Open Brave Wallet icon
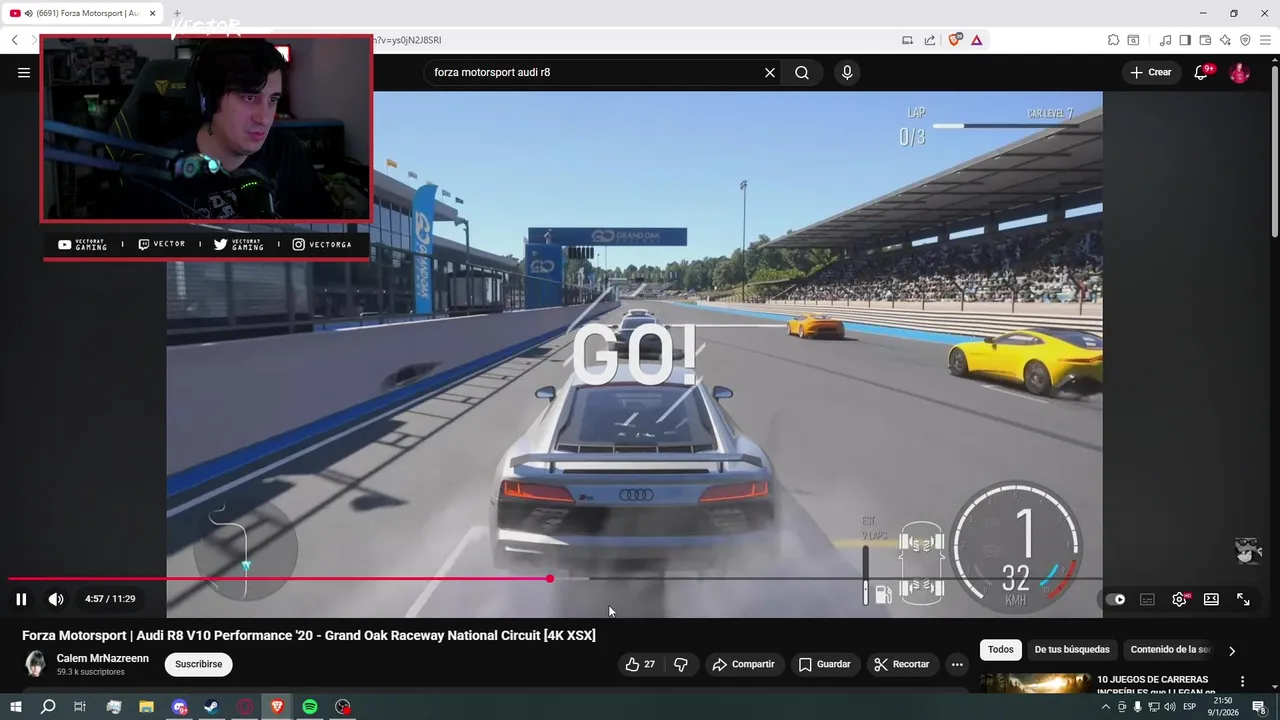This screenshot has width=1280, height=720. (1205, 40)
